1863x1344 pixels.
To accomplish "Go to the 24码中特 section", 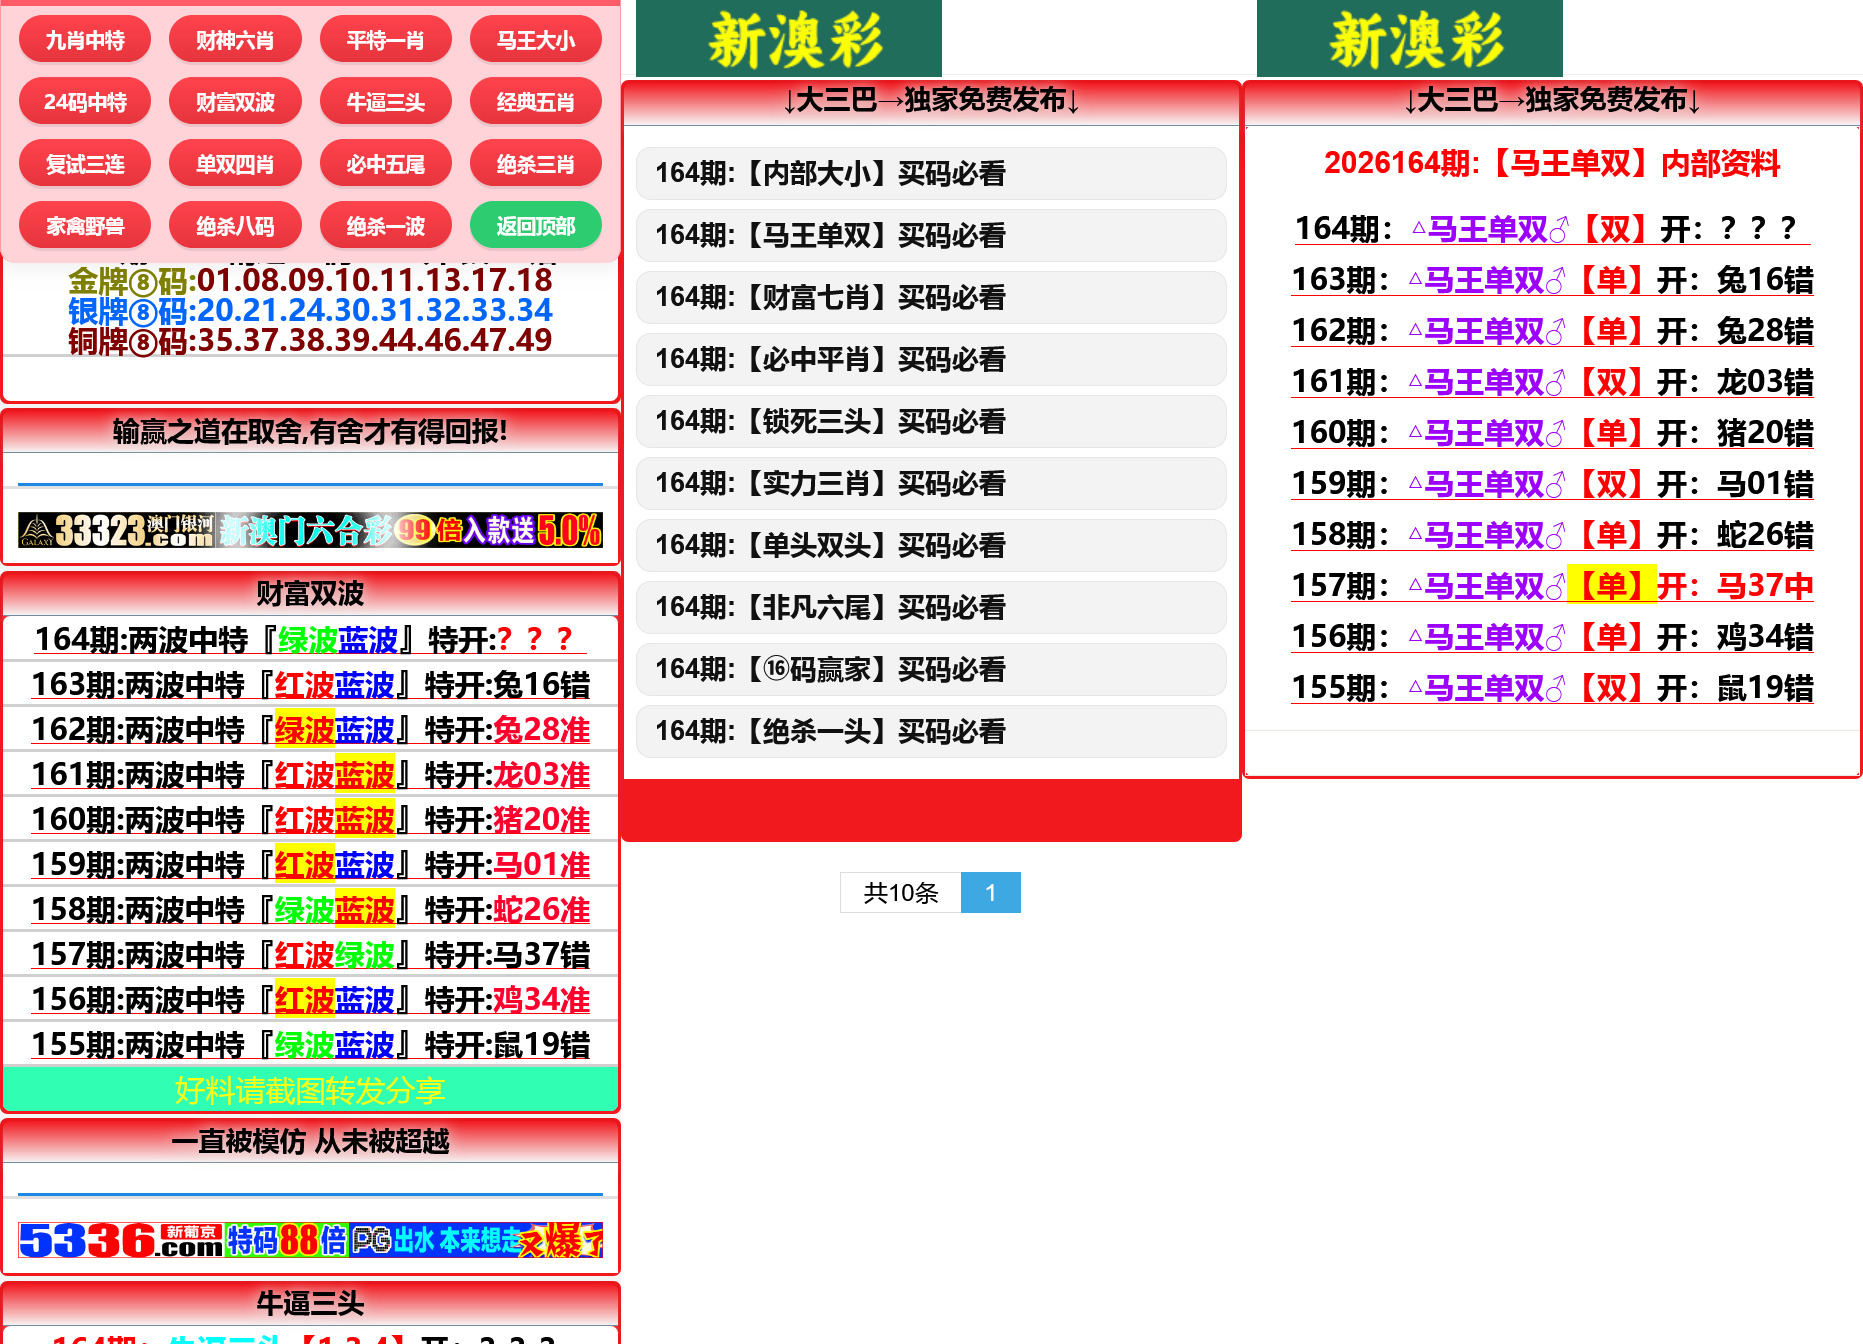I will (x=85, y=102).
